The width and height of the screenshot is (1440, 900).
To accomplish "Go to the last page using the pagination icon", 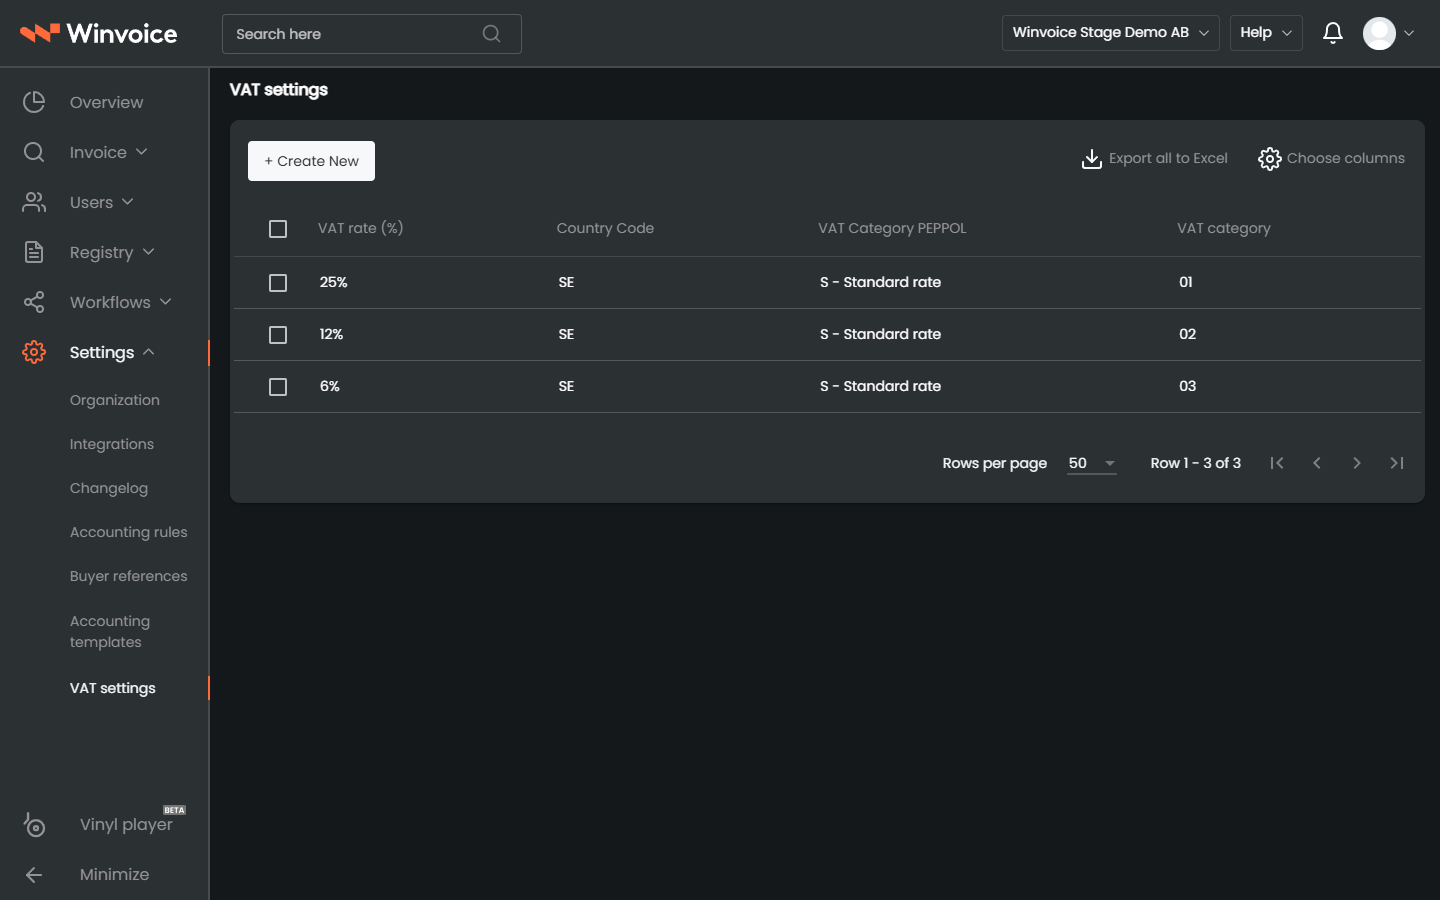I will (x=1397, y=463).
